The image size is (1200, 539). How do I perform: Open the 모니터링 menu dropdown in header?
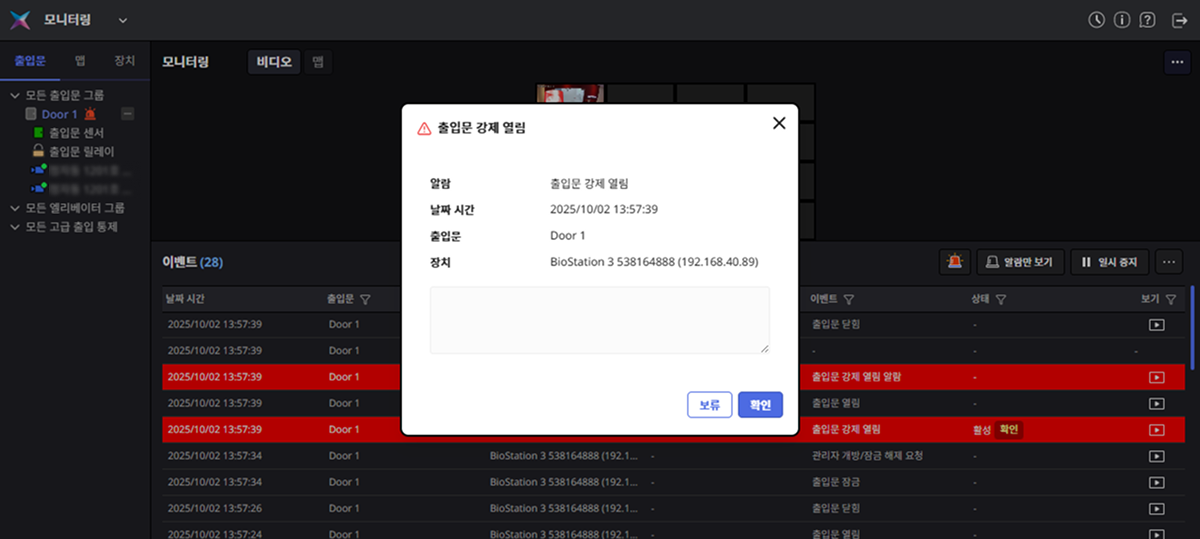tap(123, 20)
